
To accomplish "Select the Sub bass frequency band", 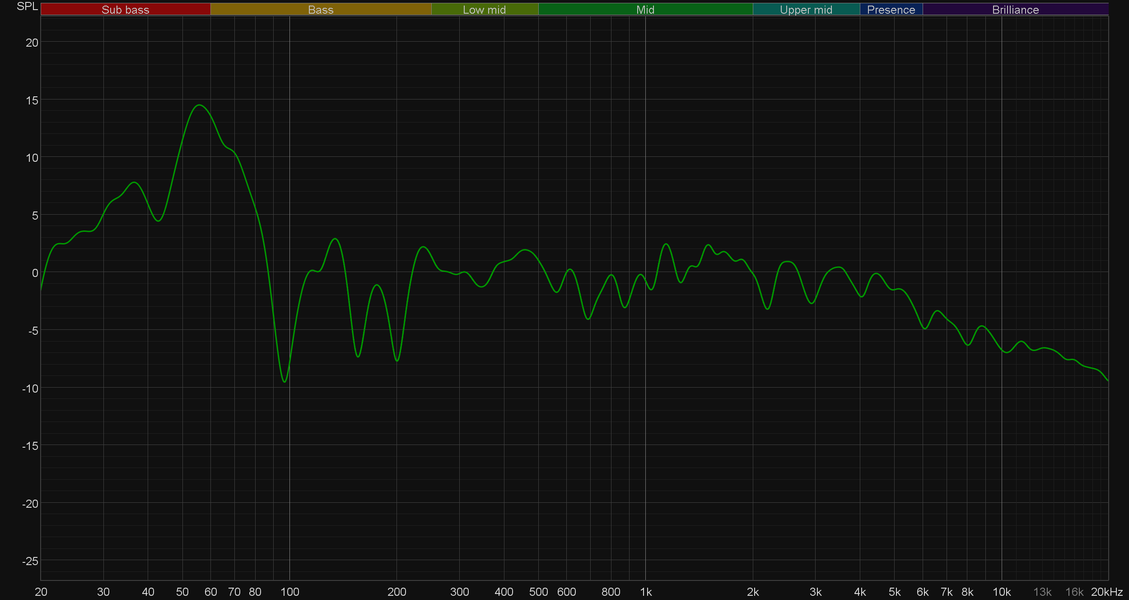I will click(125, 9).
